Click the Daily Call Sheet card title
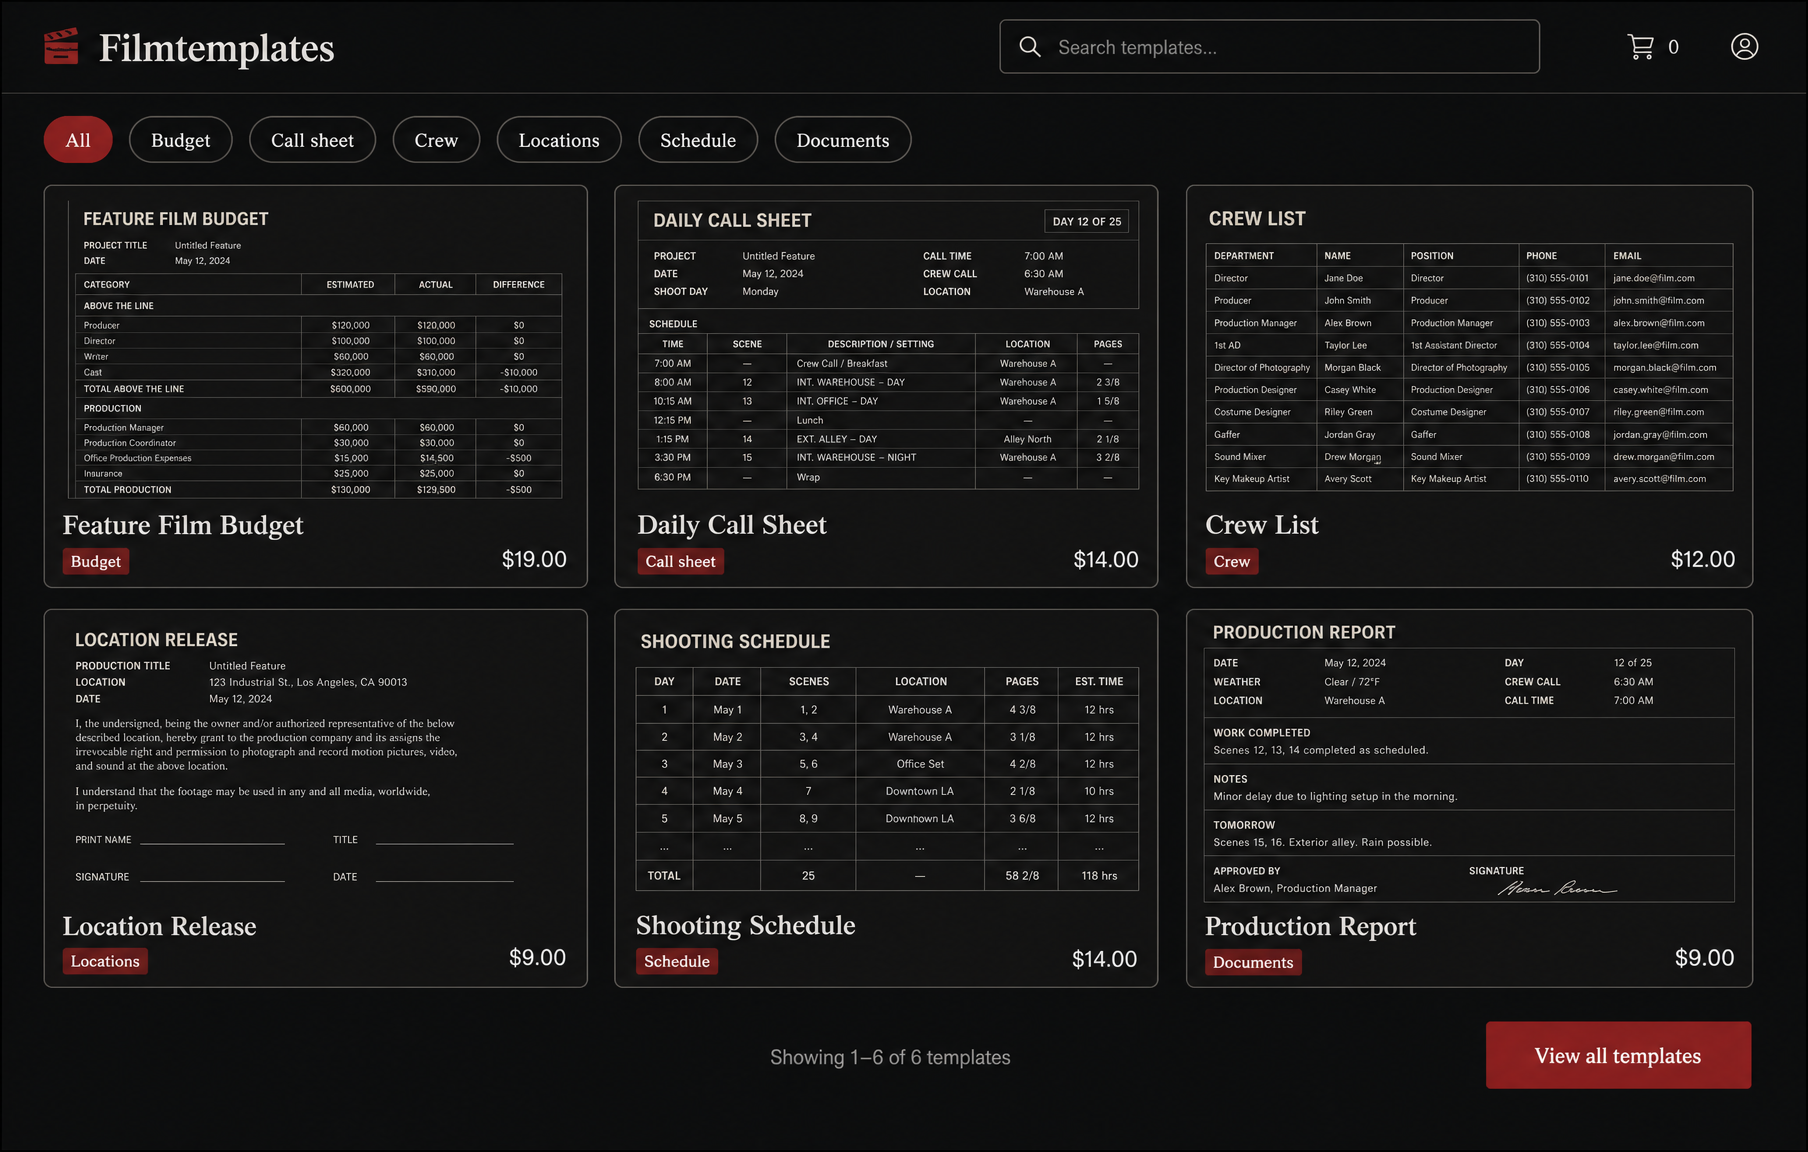The image size is (1808, 1152). click(732, 525)
